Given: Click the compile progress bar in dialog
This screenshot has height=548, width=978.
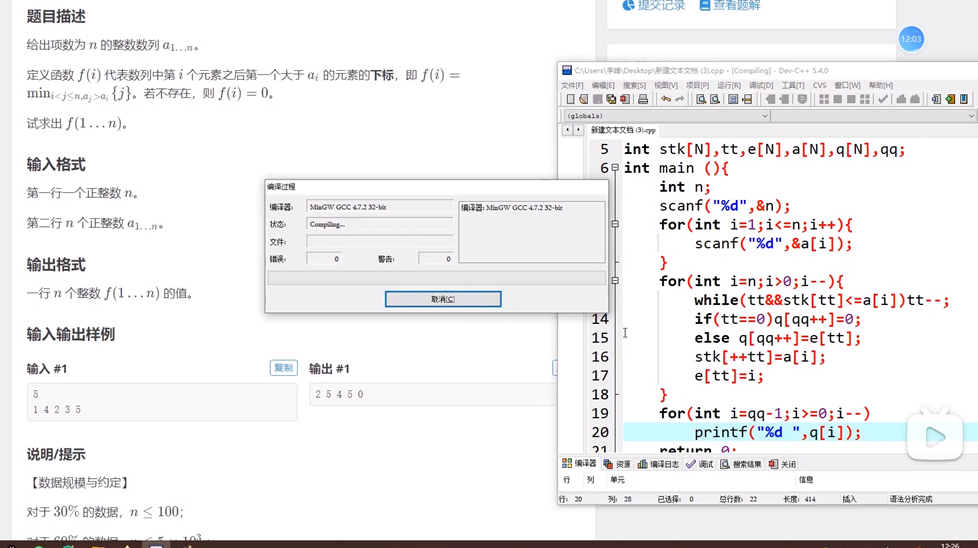Looking at the screenshot, I should pos(437,278).
